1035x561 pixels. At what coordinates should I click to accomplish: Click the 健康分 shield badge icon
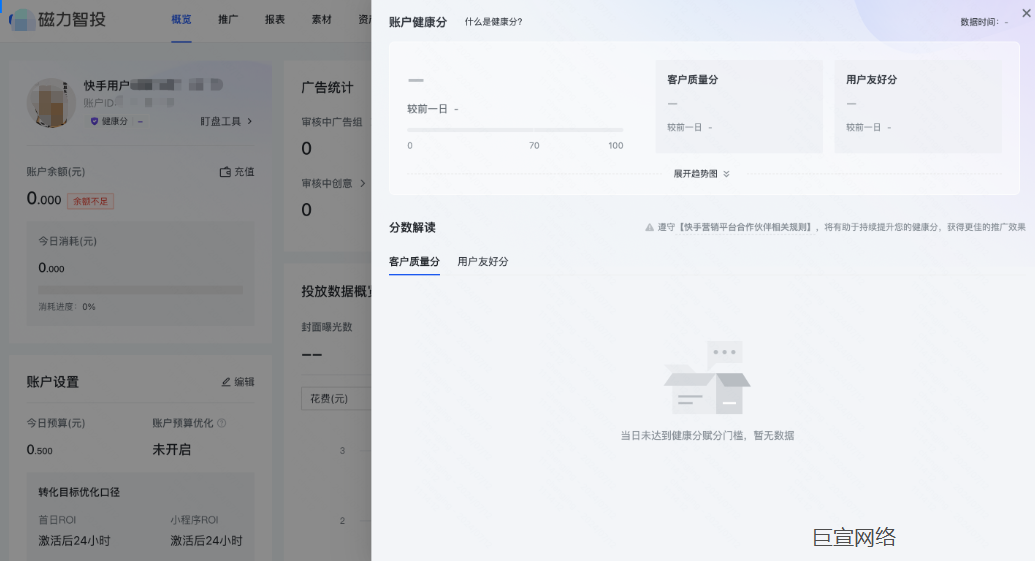pos(94,121)
